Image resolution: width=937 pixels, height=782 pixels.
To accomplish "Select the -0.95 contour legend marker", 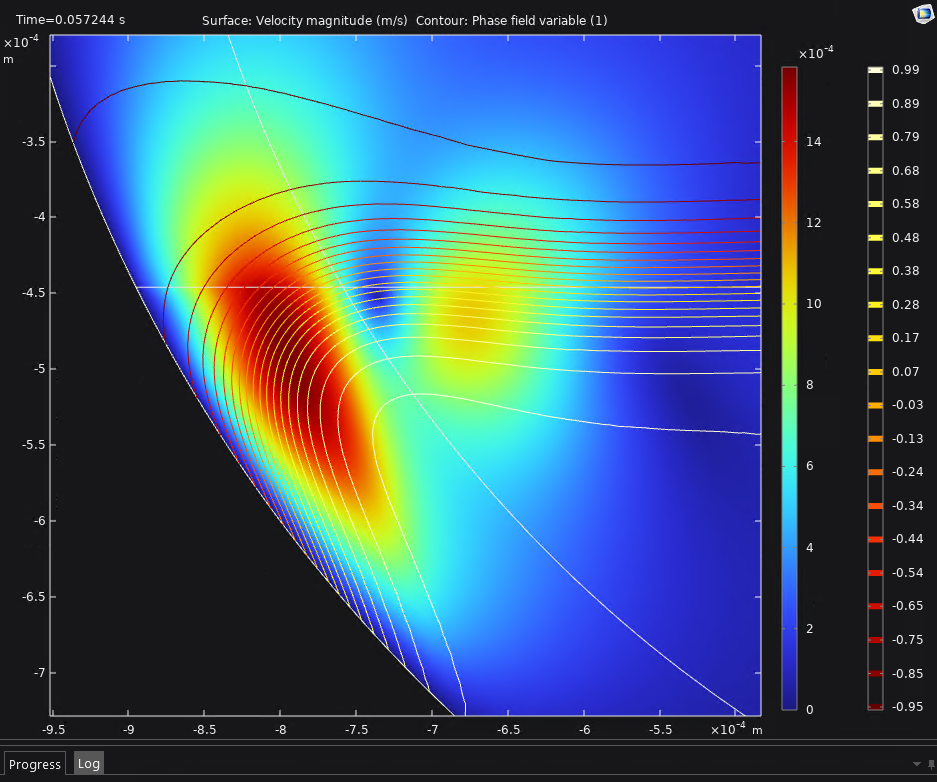I will (876, 707).
